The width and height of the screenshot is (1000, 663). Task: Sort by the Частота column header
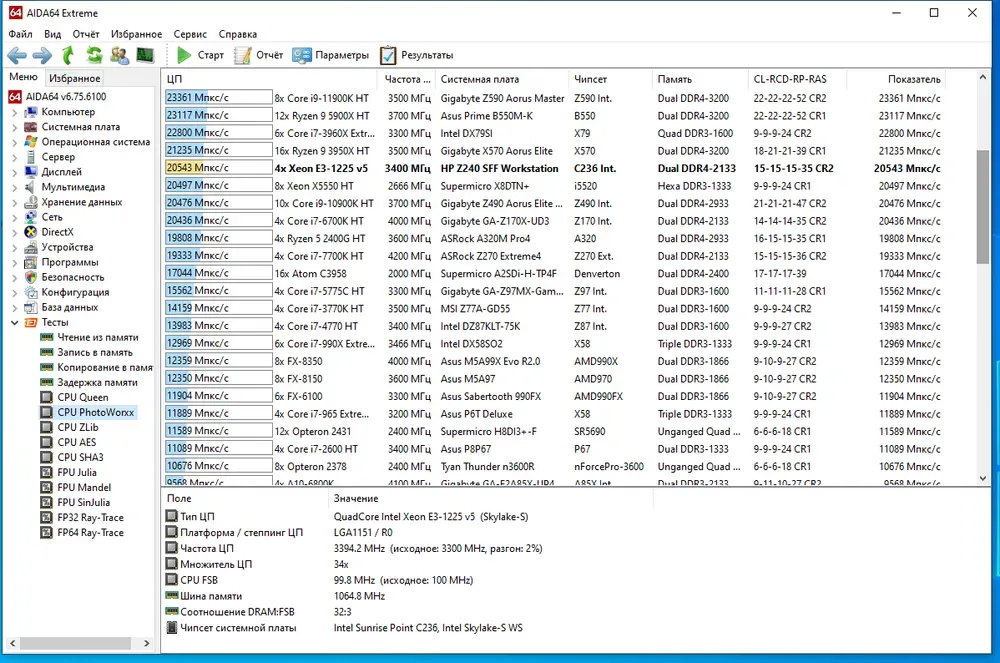point(407,79)
